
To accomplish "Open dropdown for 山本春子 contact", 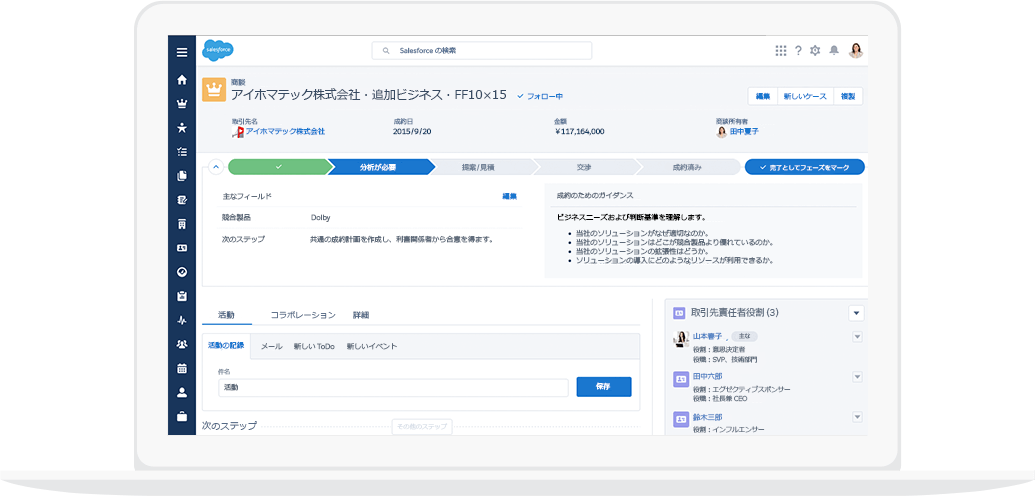I will pyautogui.click(x=857, y=337).
